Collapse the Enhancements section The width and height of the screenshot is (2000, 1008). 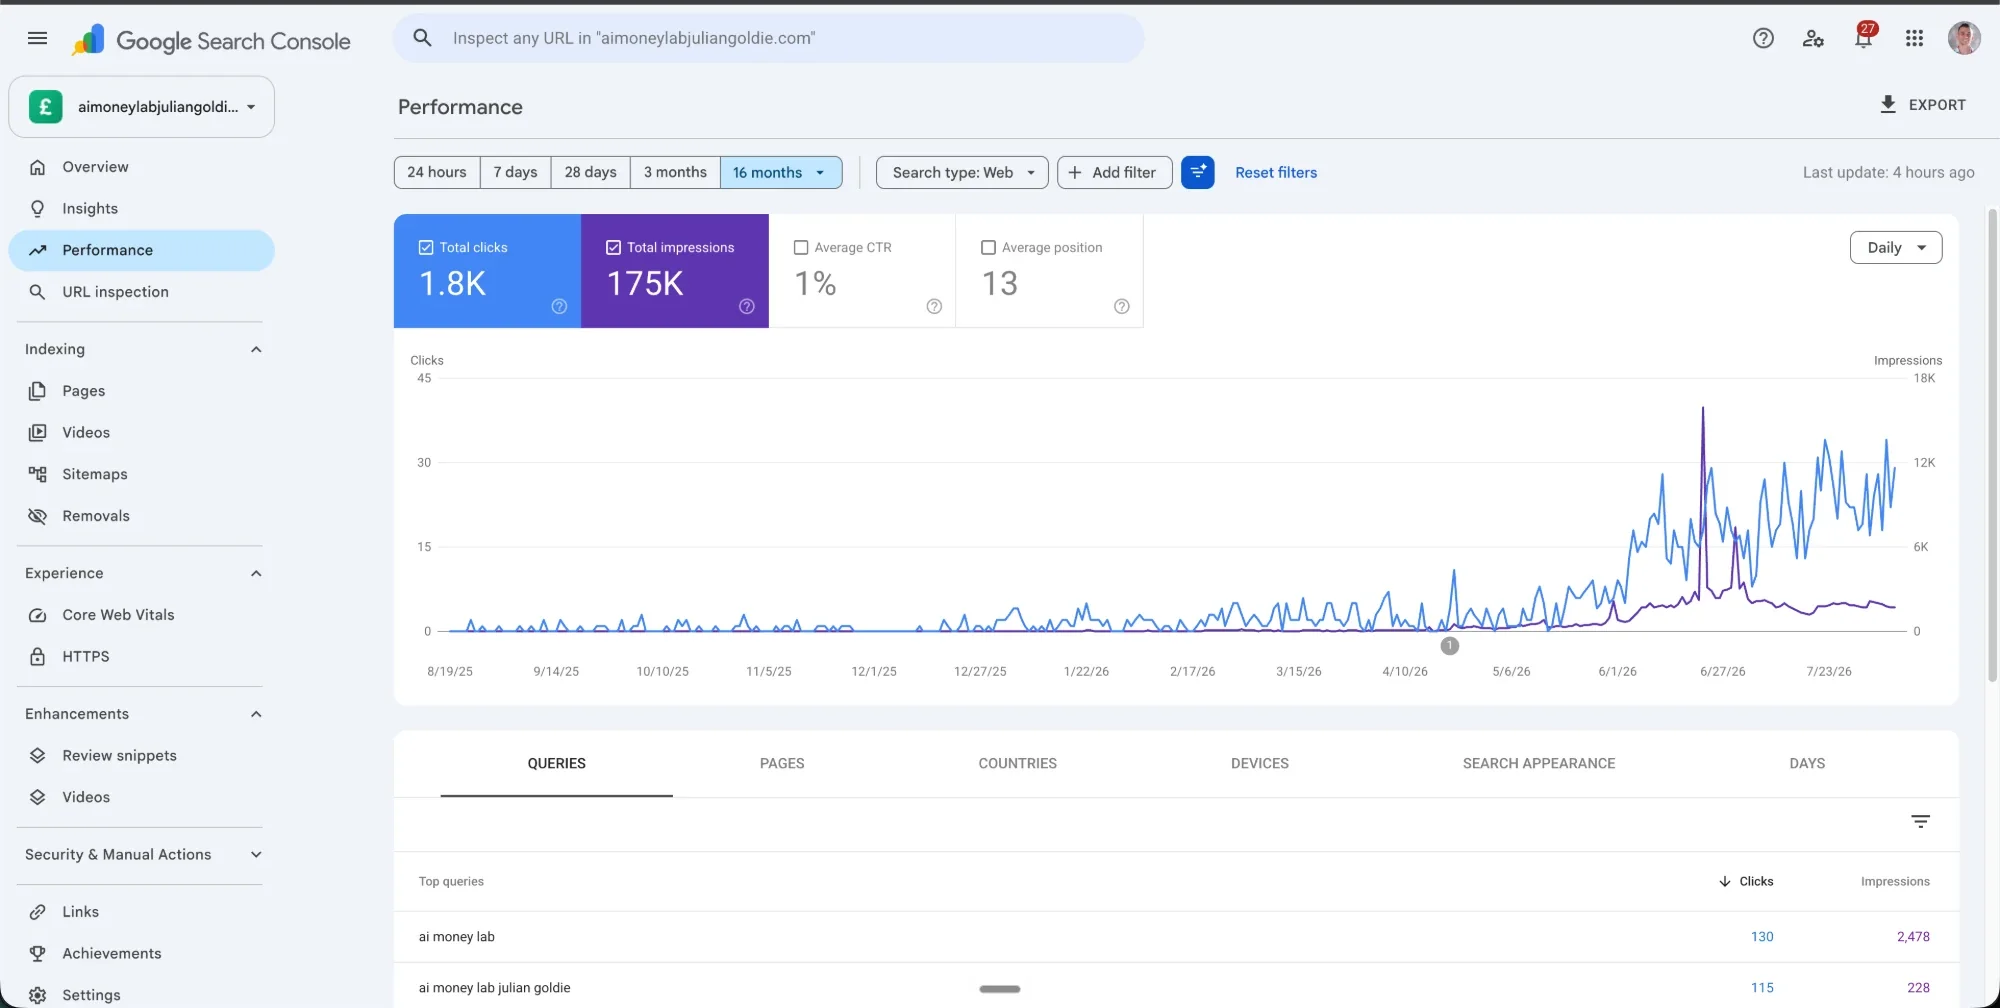coord(256,714)
